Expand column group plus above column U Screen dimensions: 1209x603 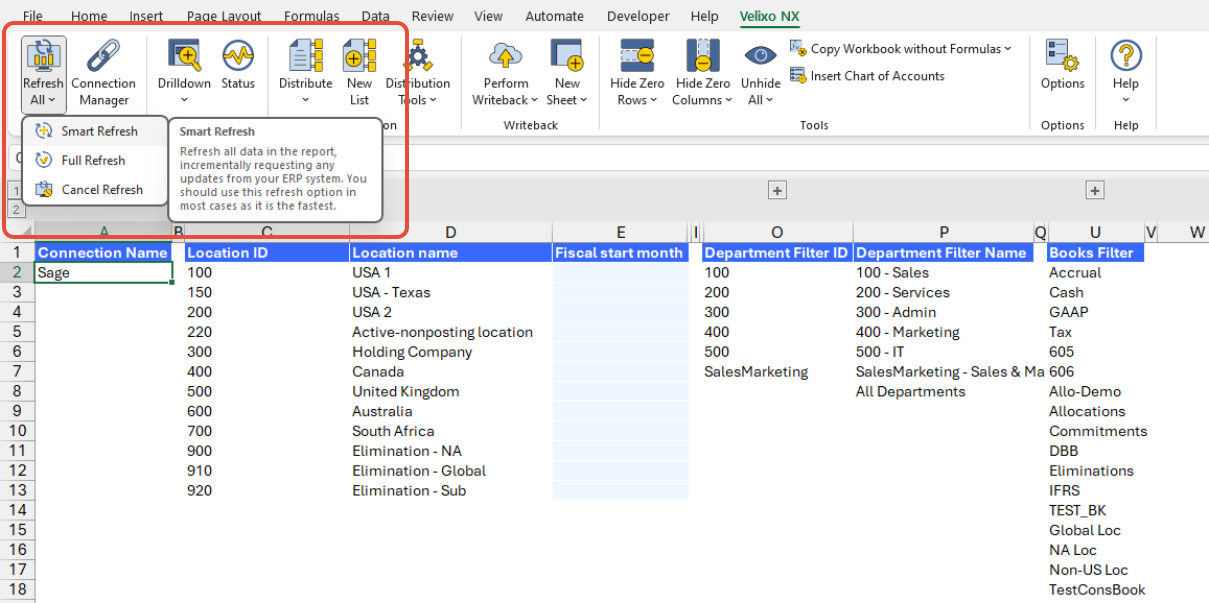click(x=1095, y=190)
